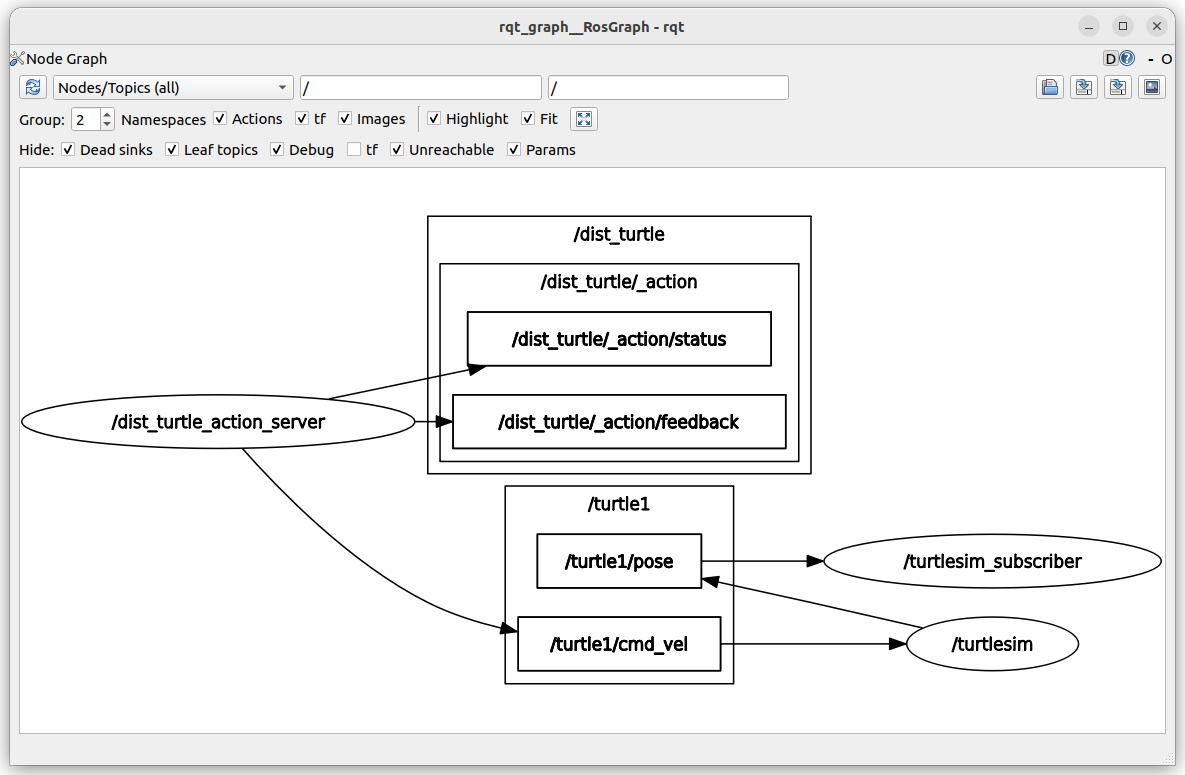Viewport: 1185px width, 775px height.
Task: Open the plugin help question-mark icon
Action: [1127, 58]
